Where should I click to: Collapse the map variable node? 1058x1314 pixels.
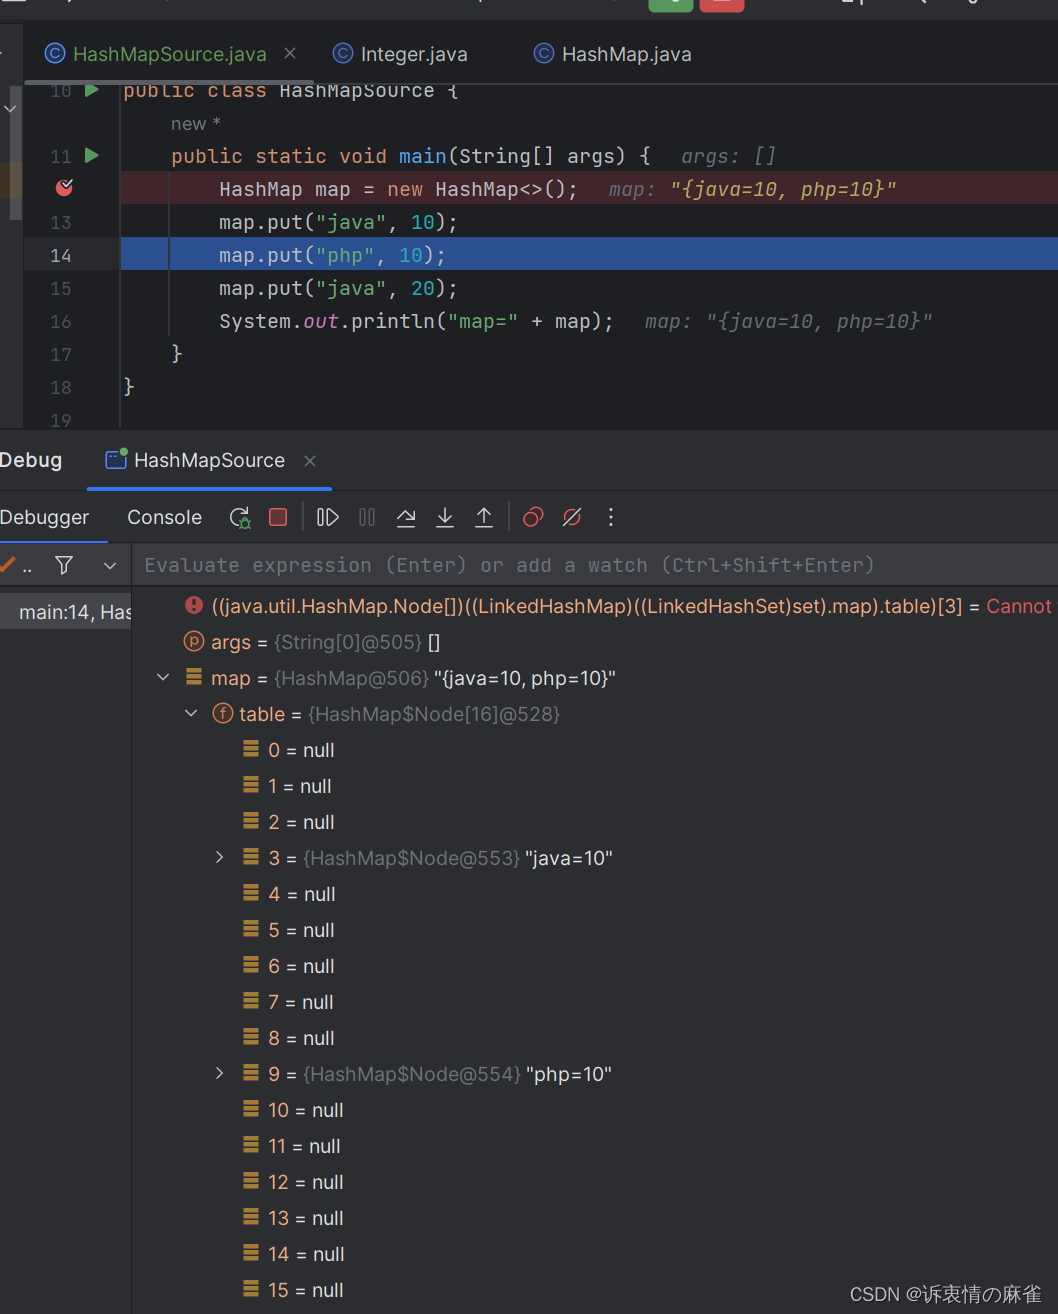pyautogui.click(x=163, y=678)
